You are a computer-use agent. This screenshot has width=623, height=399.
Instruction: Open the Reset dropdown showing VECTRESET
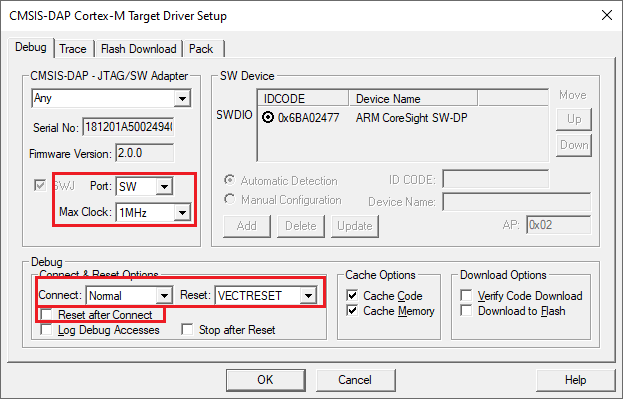[266, 296]
